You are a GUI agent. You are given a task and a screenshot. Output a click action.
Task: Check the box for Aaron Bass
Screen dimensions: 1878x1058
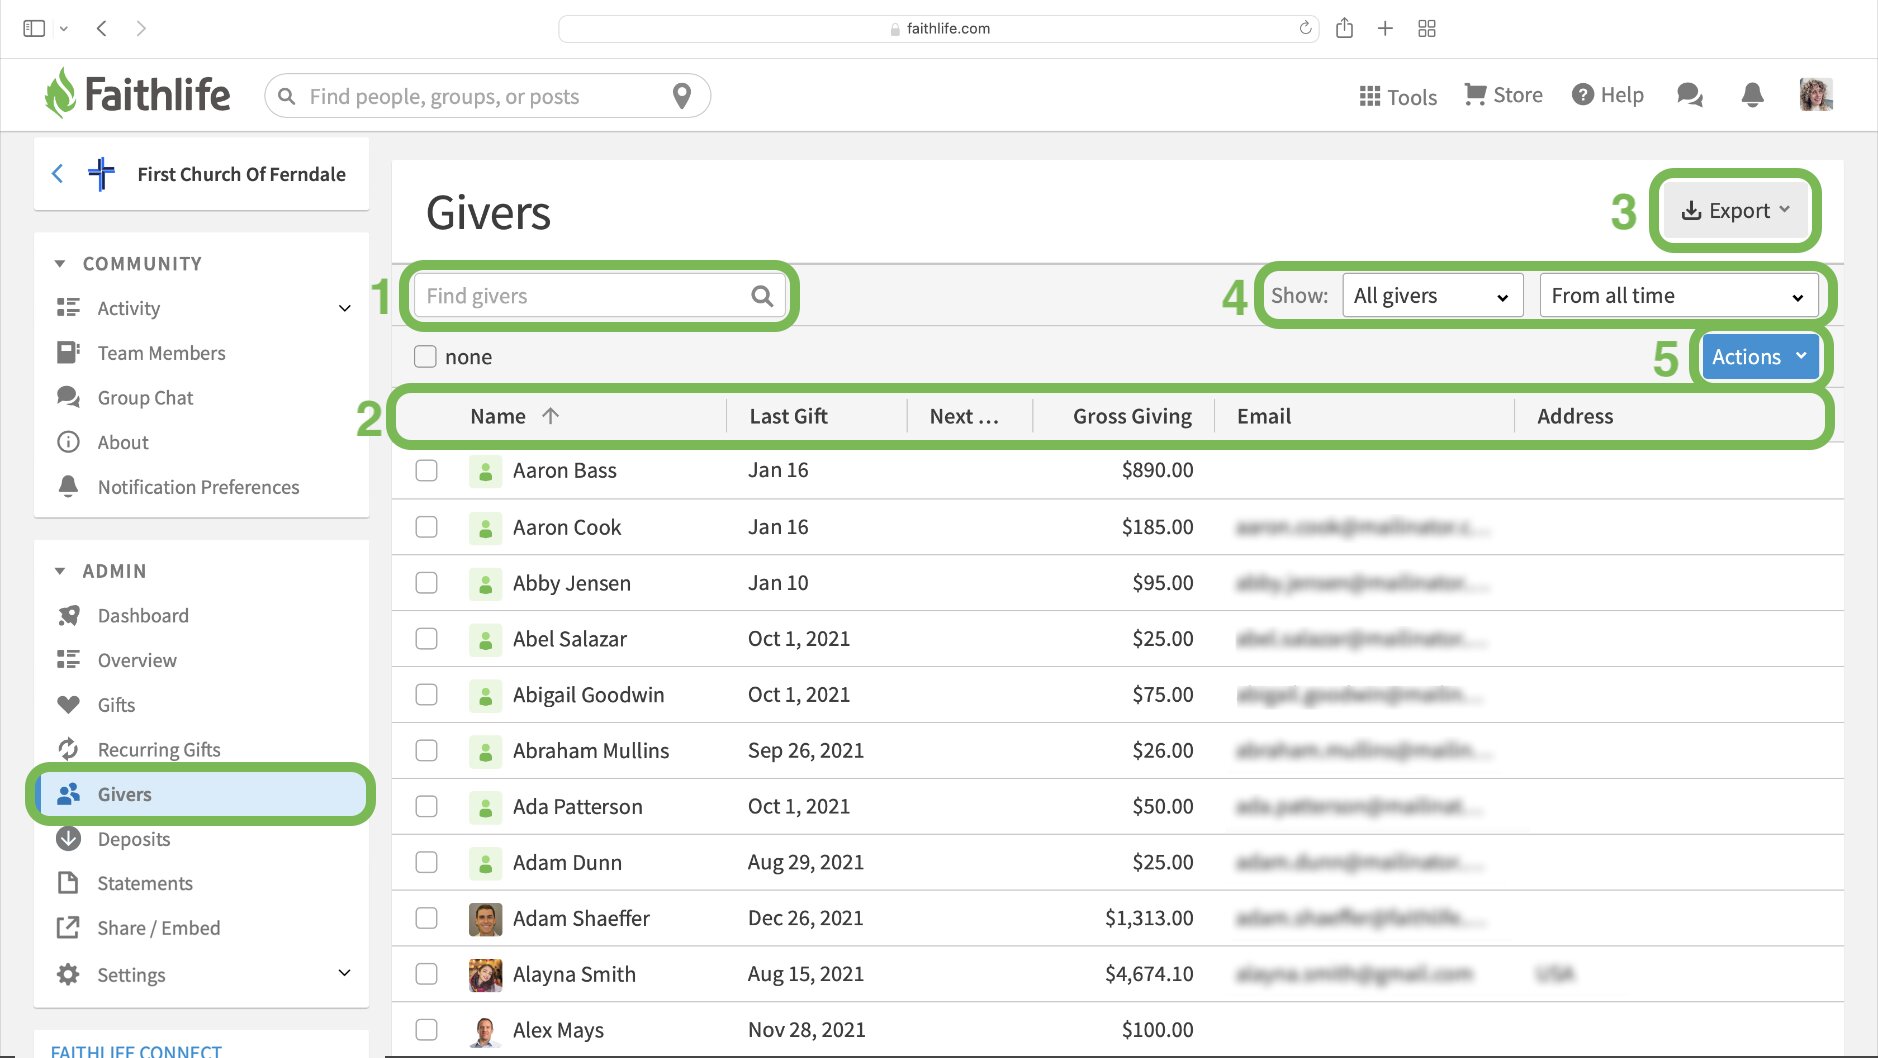(427, 470)
